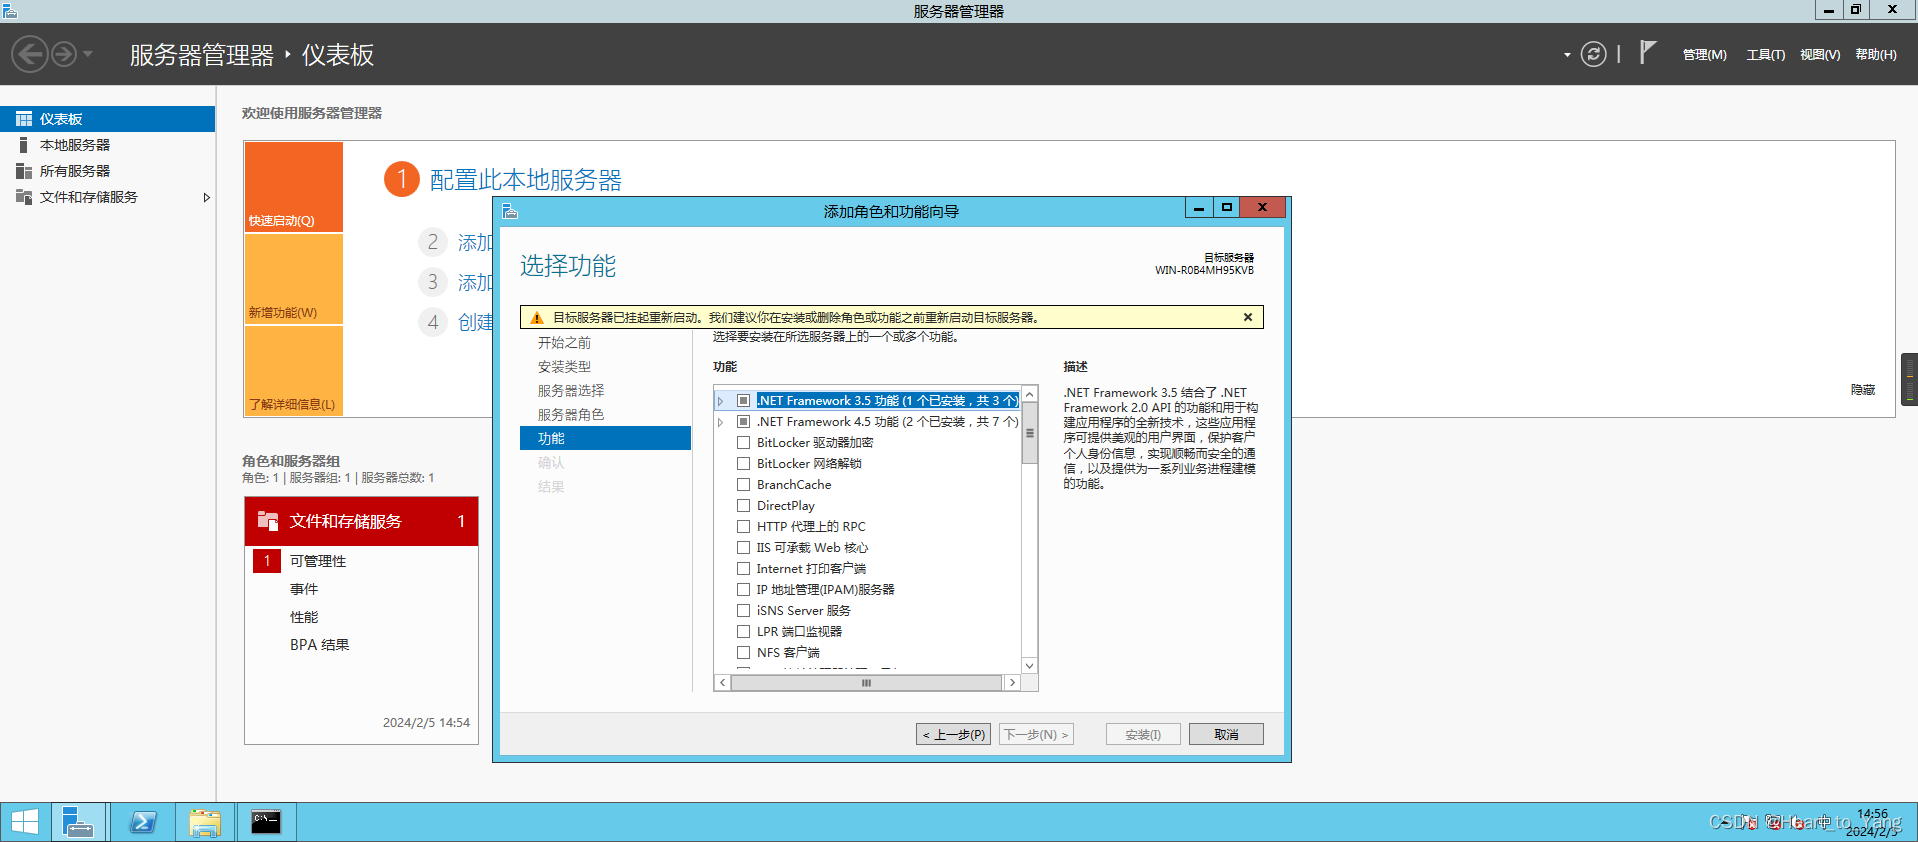Click the features list scroll-up arrow

(1029, 395)
